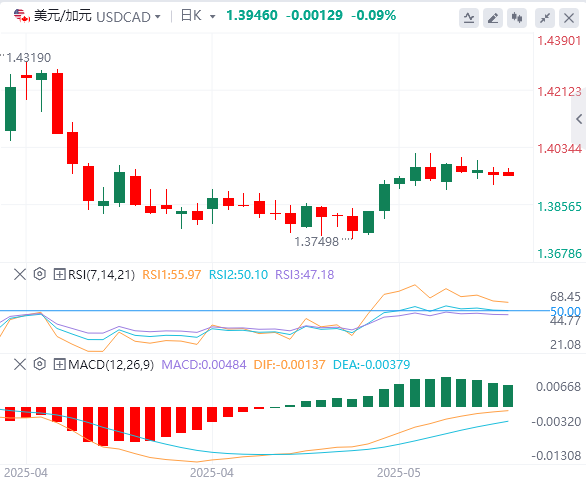The image size is (586, 486).
Task: Open RSI indicator settings gear
Action: [39, 274]
